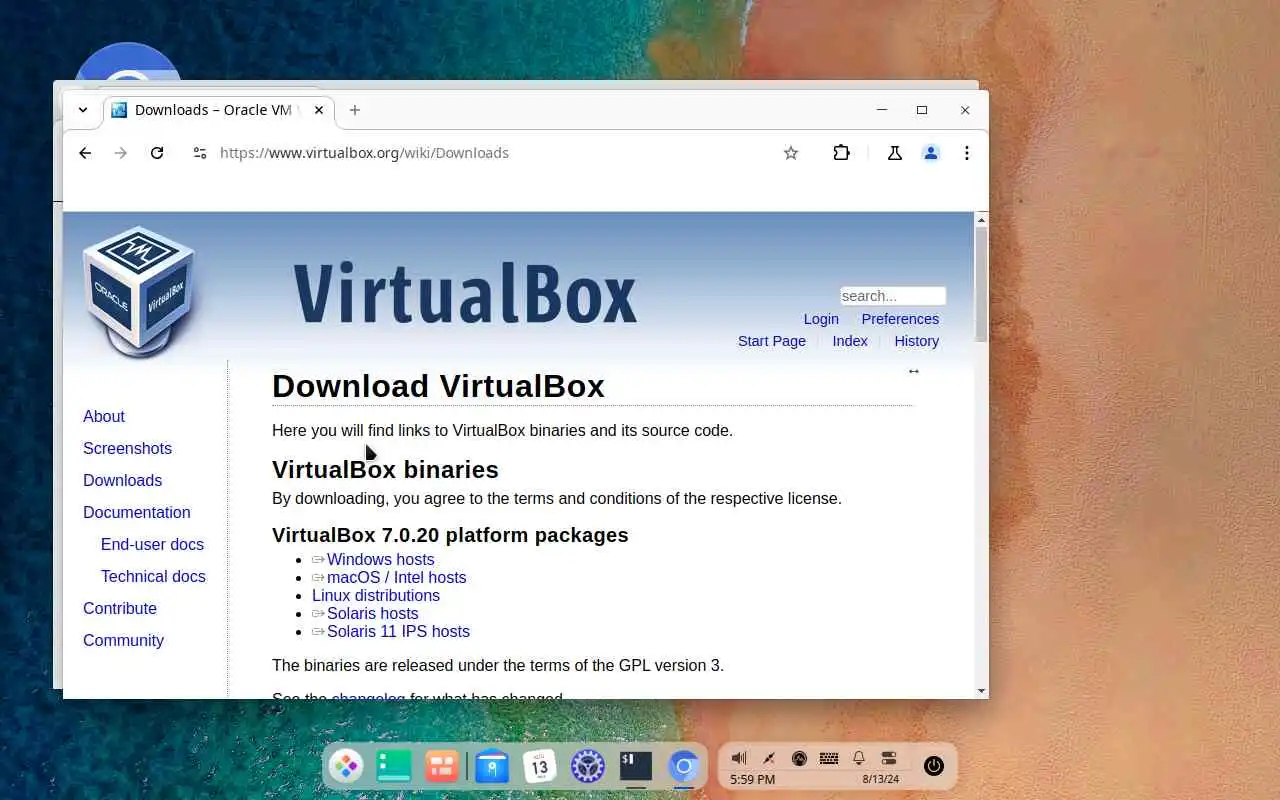The height and width of the screenshot is (800, 1280).
Task: Open the Preferences link
Action: 900,319
